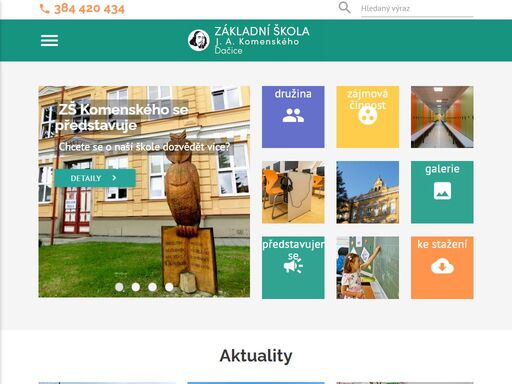This screenshot has height=384, width=512.
Task: Select the first slider dot indicator
Action: (119, 287)
